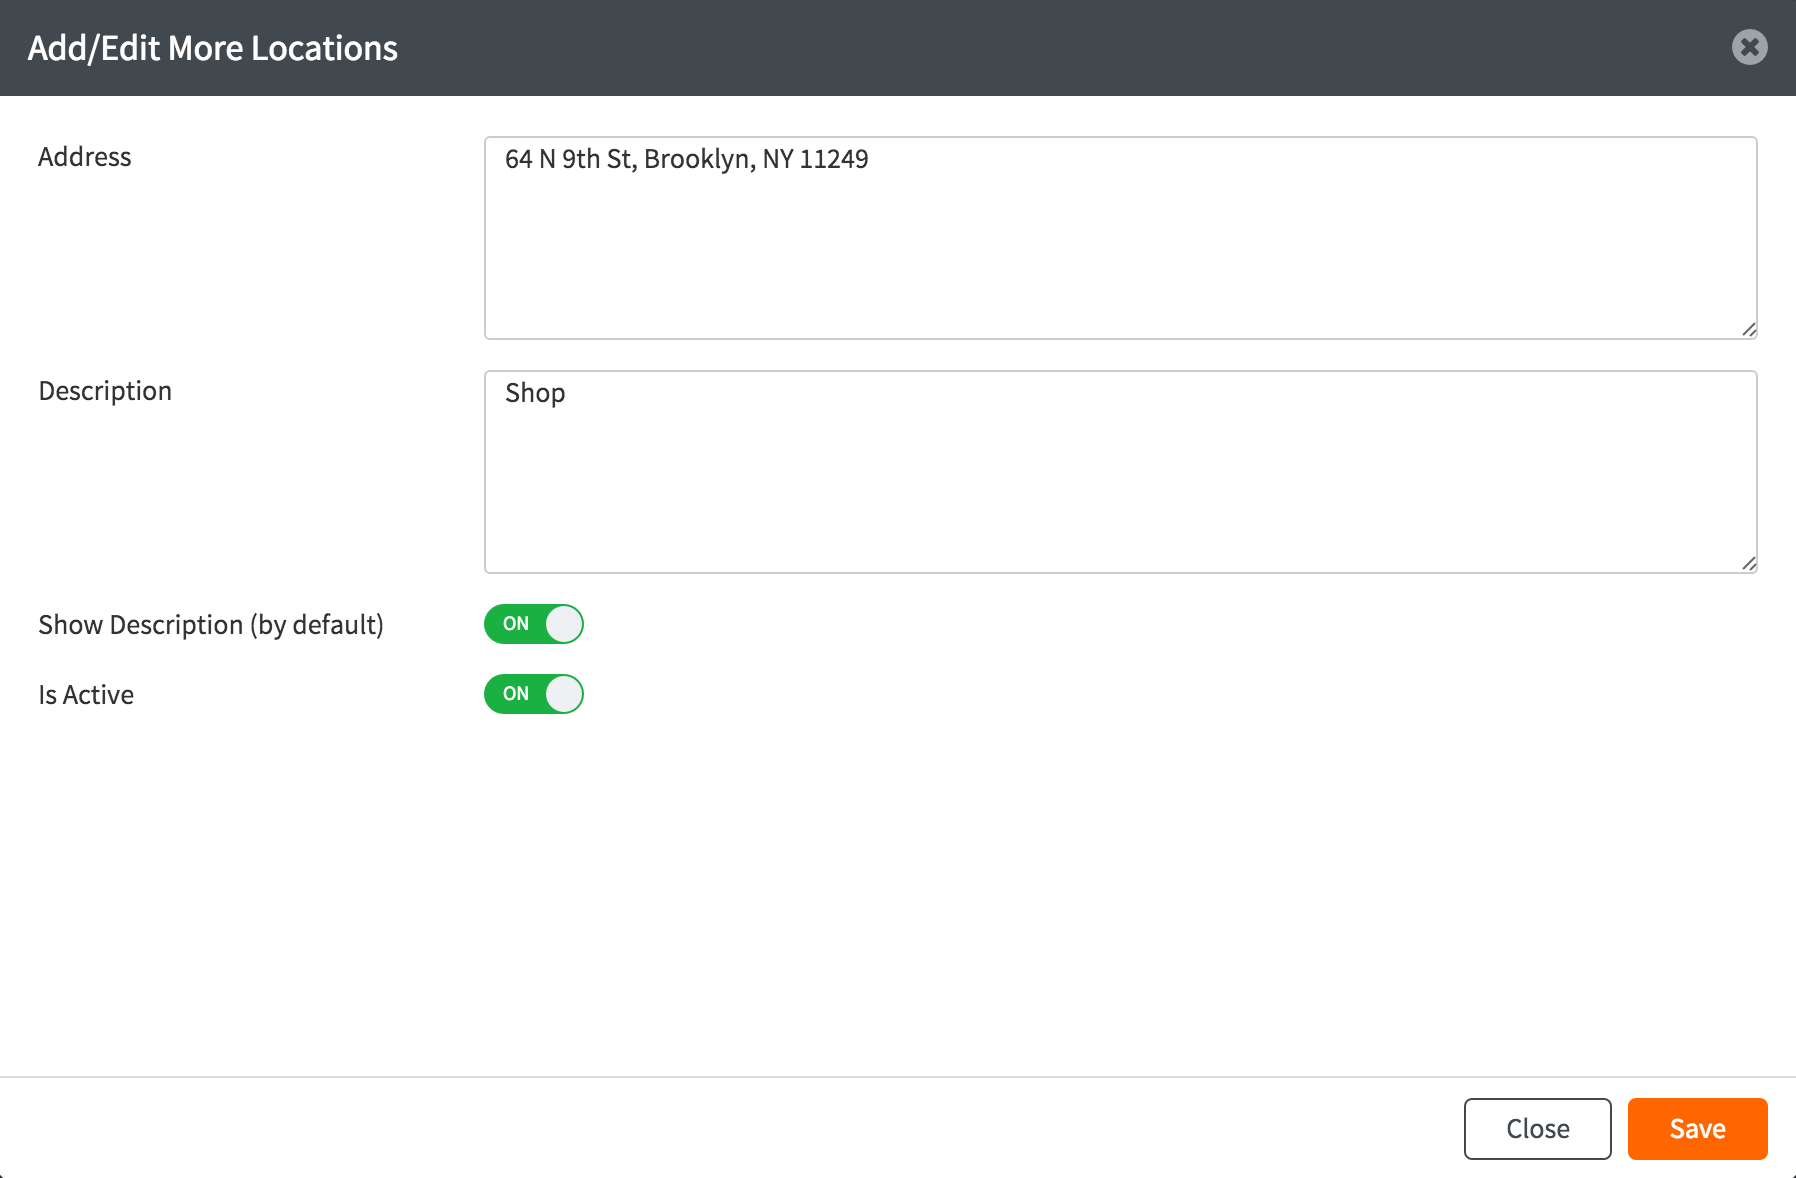
Task: Disable the Show Description toggle
Action: pos(533,624)
